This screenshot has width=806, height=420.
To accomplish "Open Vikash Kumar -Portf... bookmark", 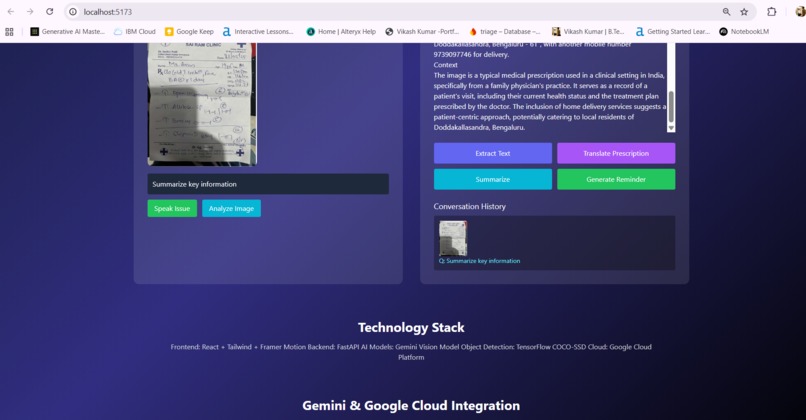I will (422, 31).
